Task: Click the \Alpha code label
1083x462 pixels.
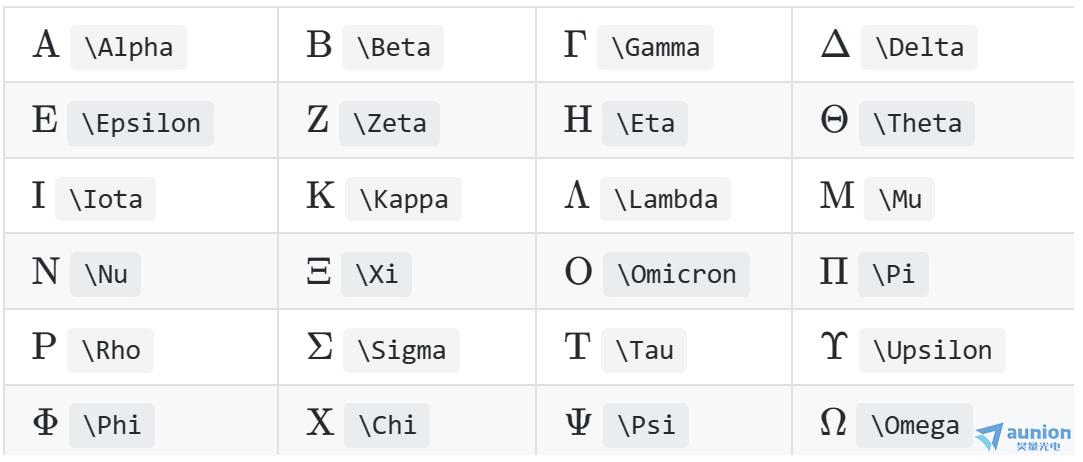Action: [128, 47]
